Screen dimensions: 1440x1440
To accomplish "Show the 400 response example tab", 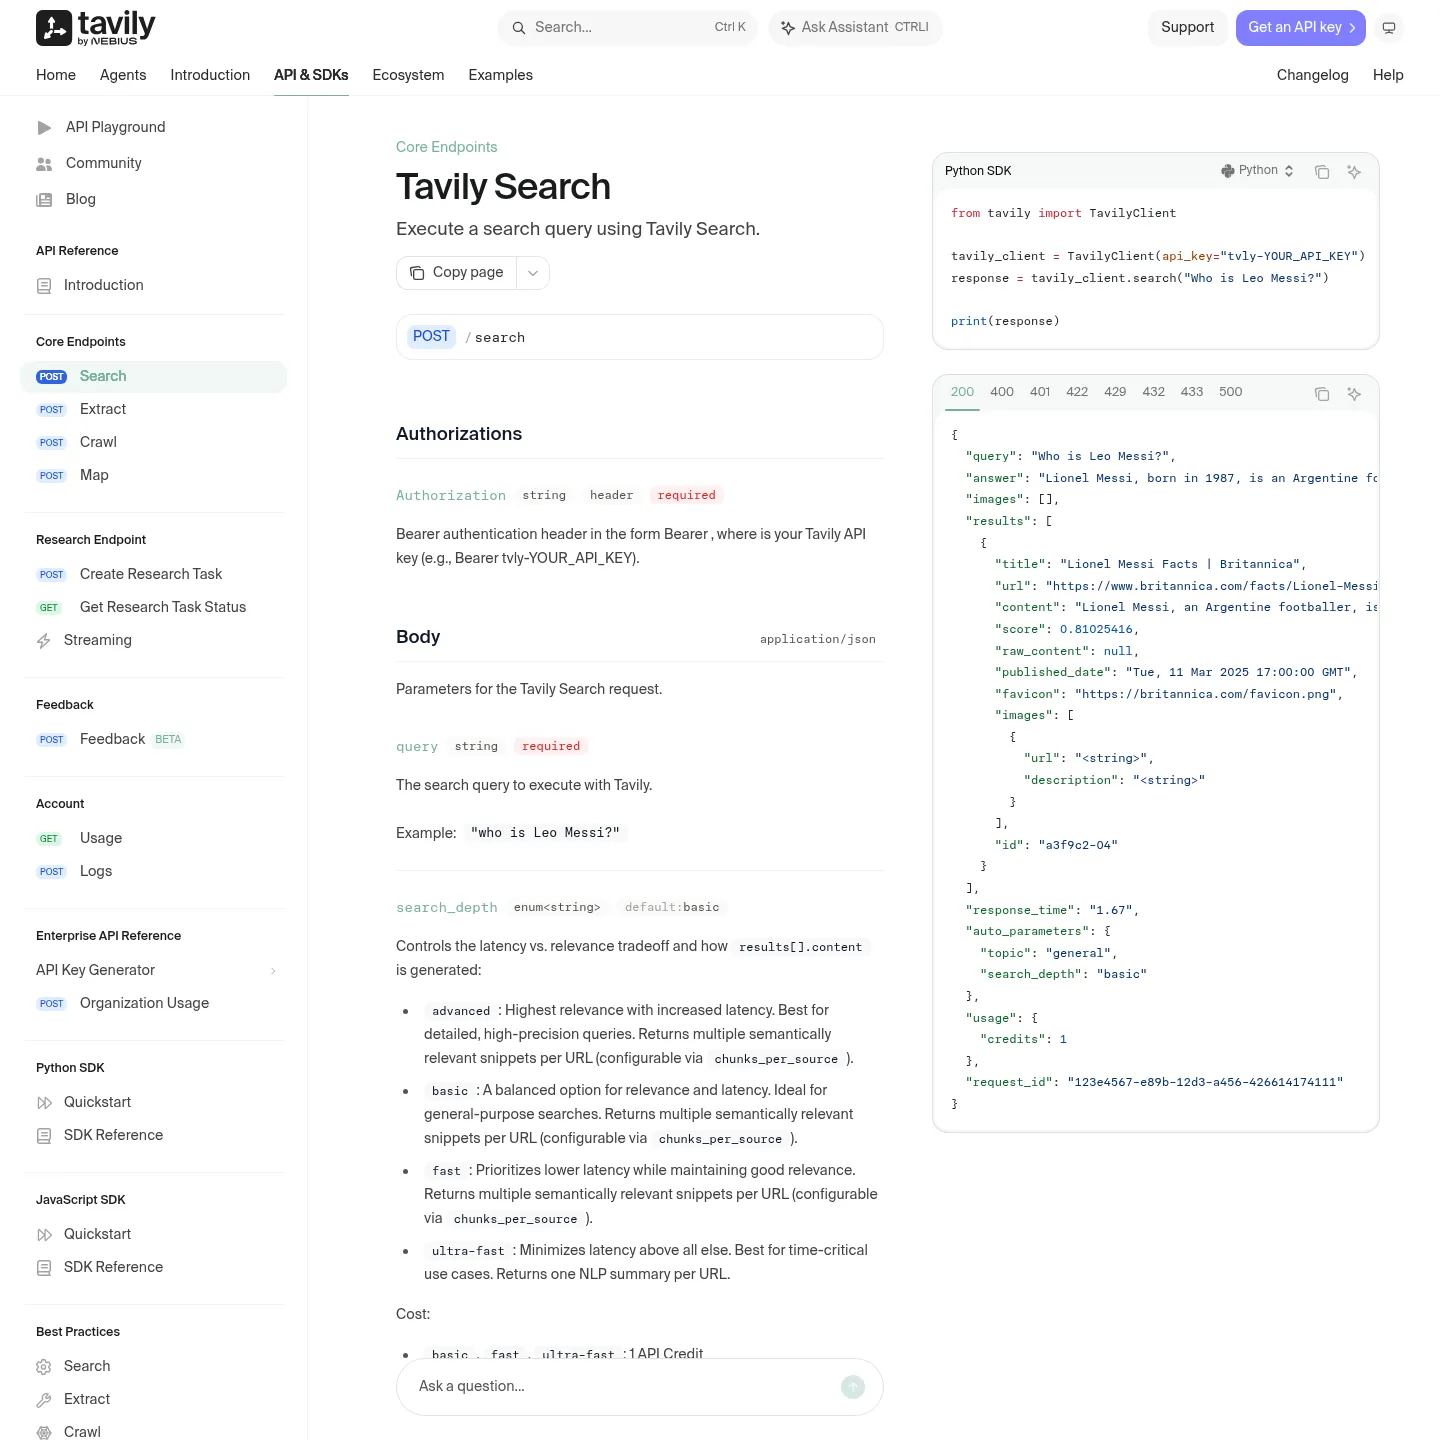I will click(x=1002, y=392).
